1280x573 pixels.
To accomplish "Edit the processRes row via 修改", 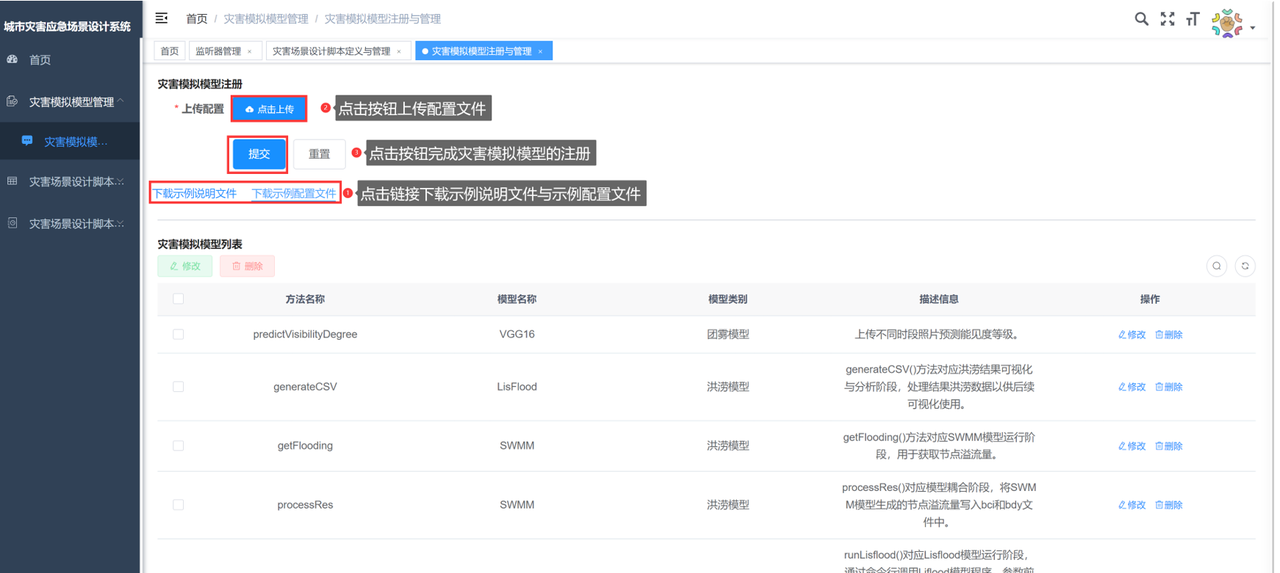I will [x=1132, y=505].
